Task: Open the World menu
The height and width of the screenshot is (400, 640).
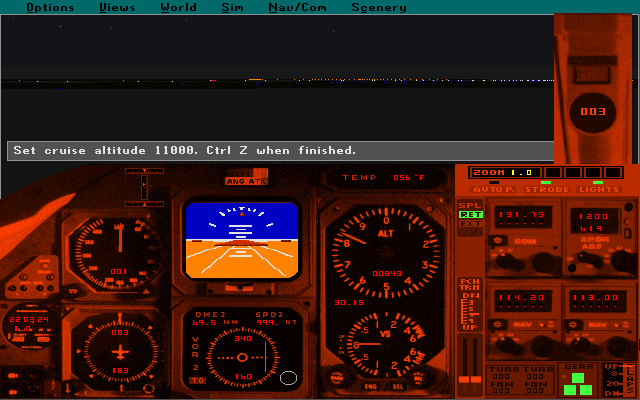Action: point(178,7)
